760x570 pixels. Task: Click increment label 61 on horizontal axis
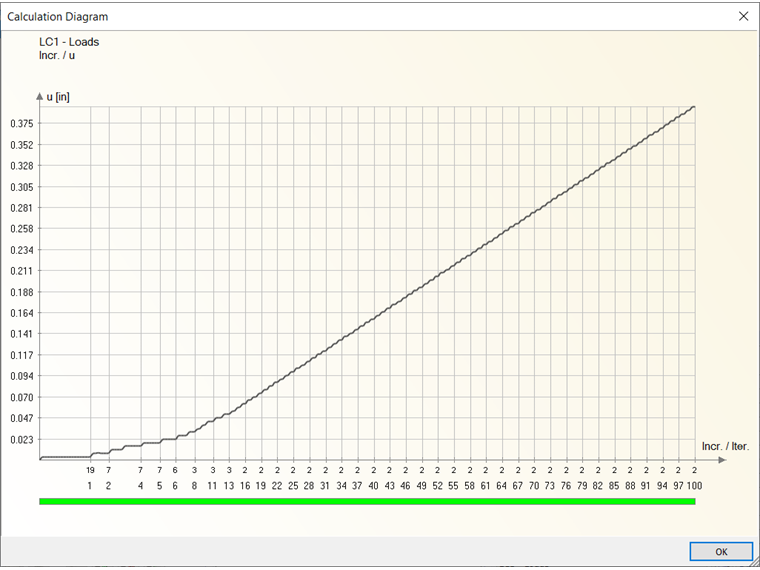(x=486, y=486)
